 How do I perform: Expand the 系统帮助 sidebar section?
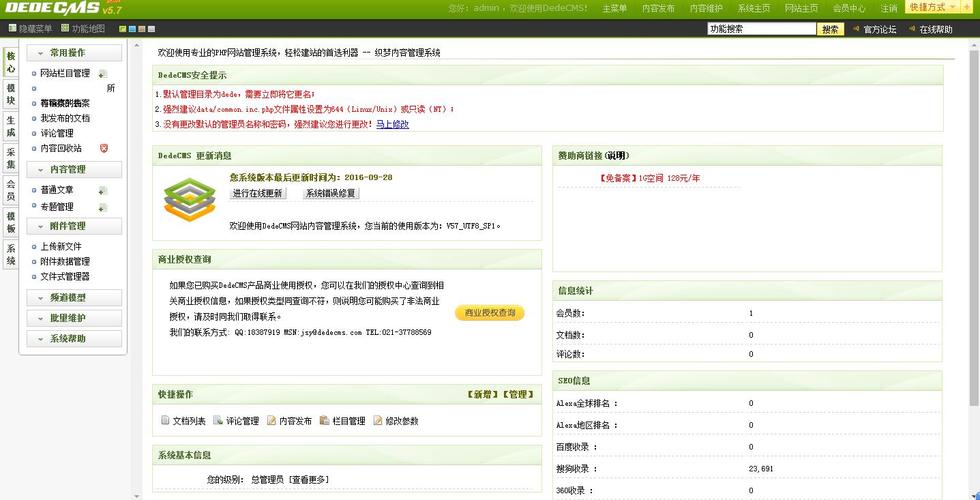tap(74, 339)
